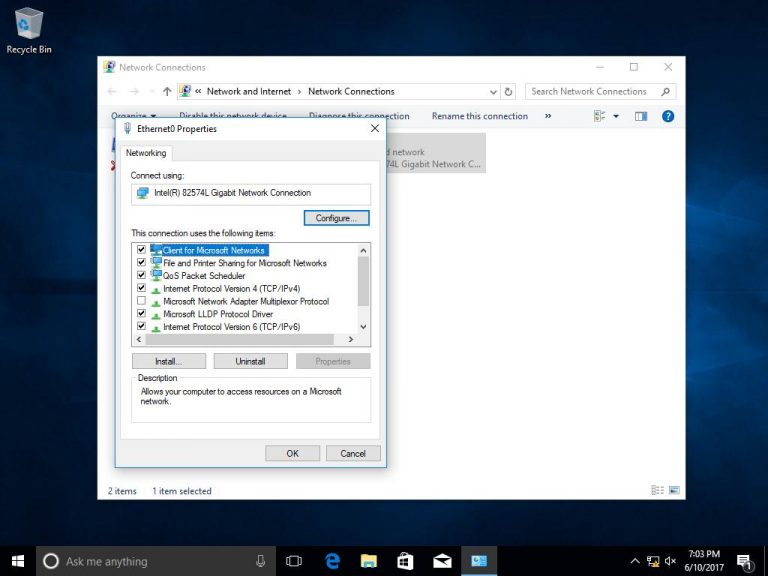Open Help with the blue question icon
The height and width of the screenshot is (576, 768).
click(668, 116)
